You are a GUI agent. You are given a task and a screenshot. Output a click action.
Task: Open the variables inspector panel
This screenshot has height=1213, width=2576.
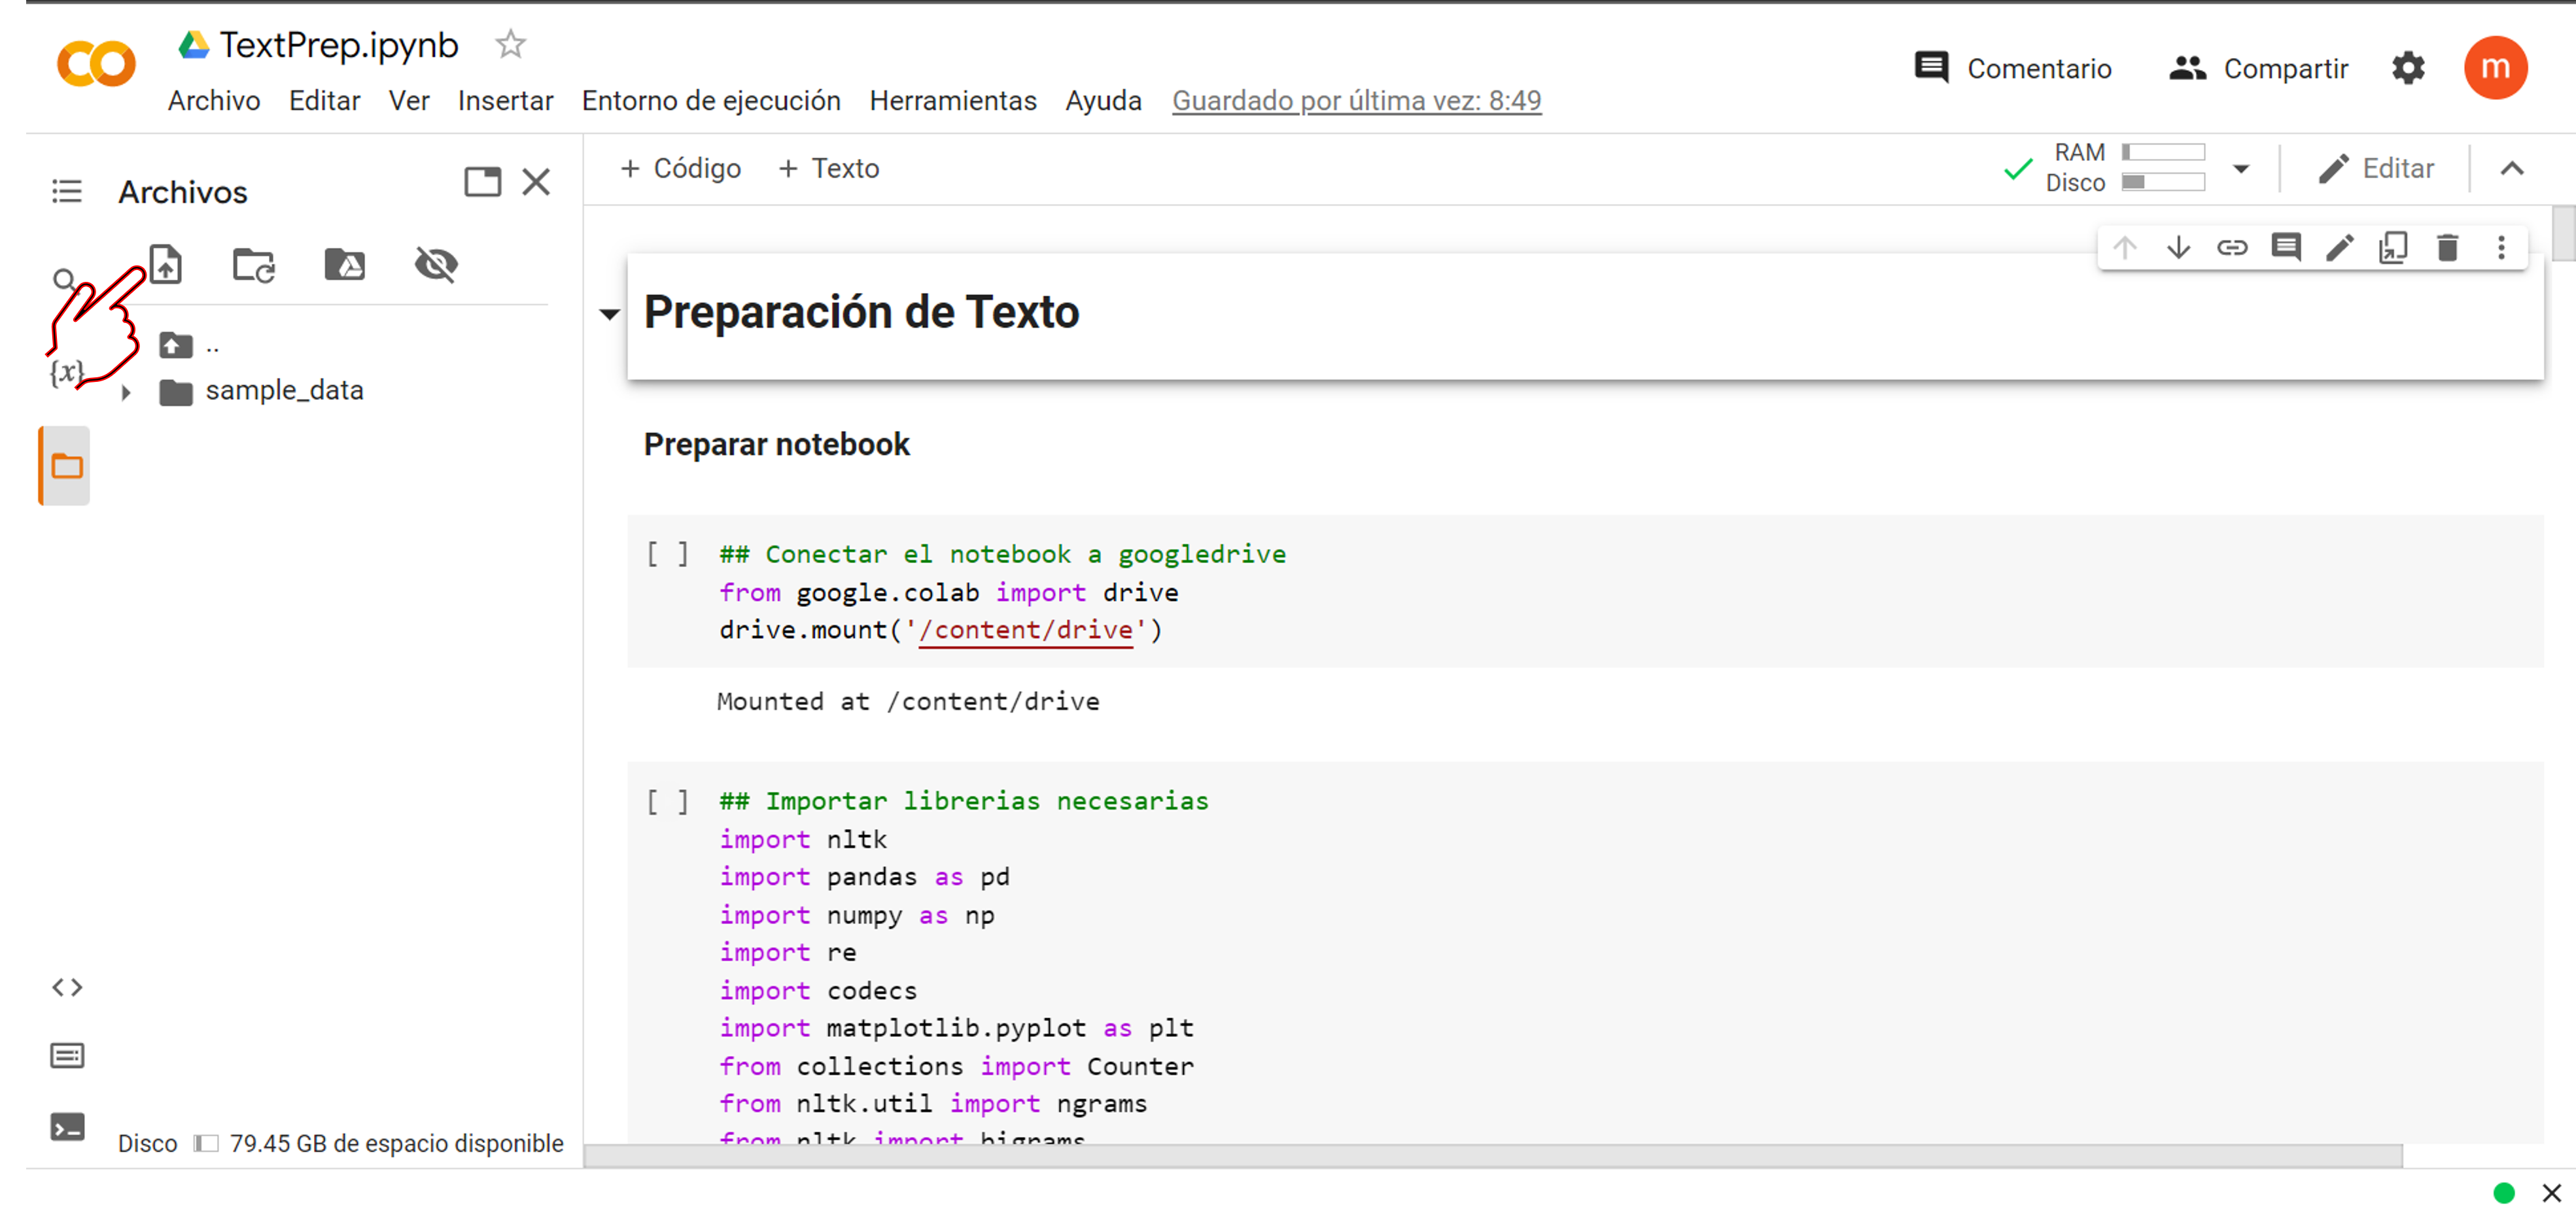pos(66,370)
